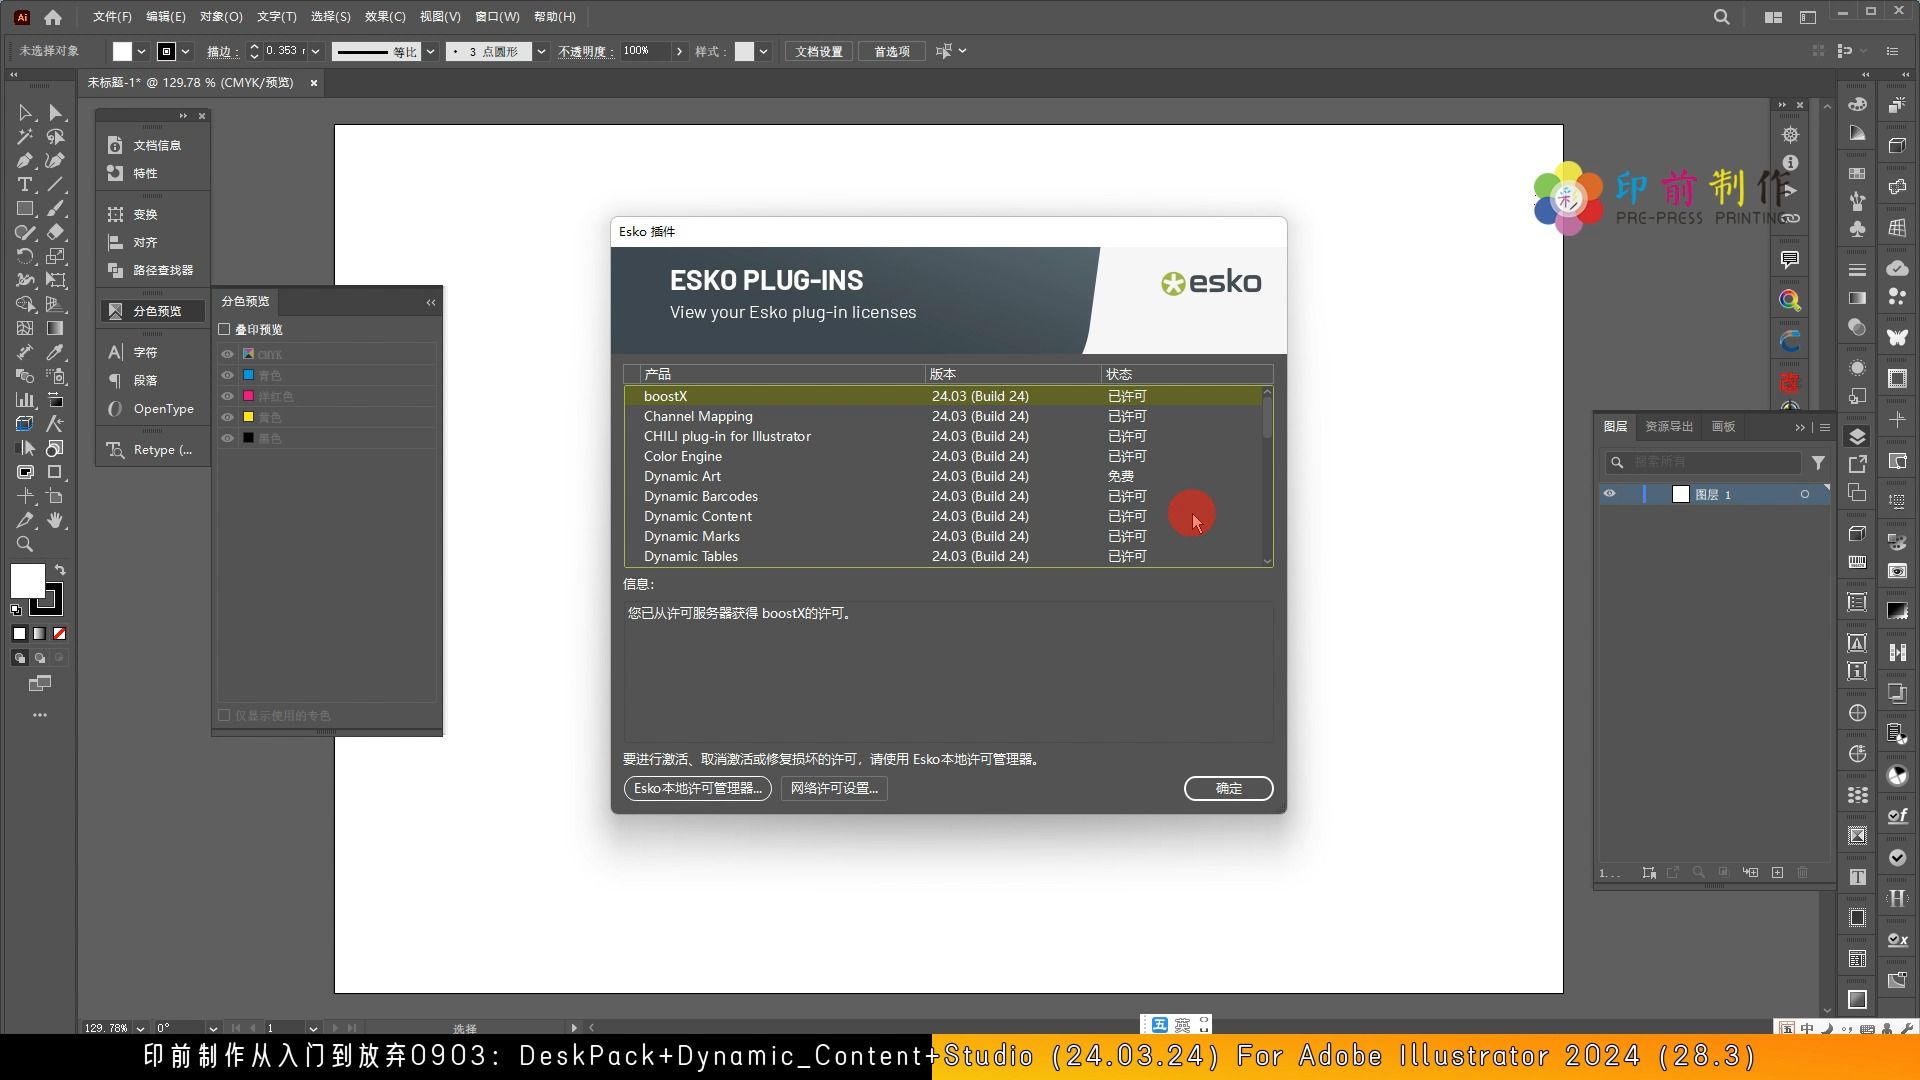Open the Pathfinder panel entry
Screen dimensions: 1920x1080
tap(151, 271)
